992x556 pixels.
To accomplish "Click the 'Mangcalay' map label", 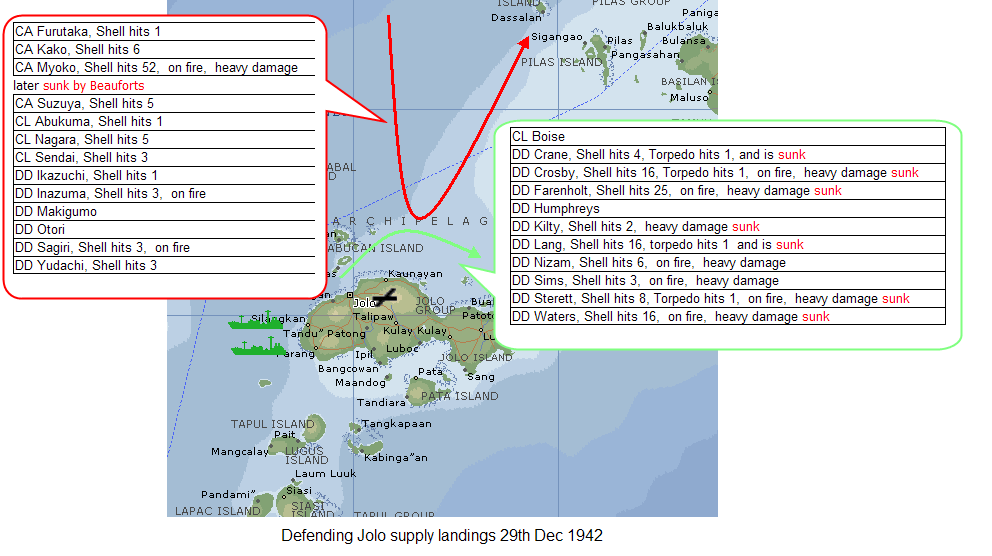I will tap(240, 452).
